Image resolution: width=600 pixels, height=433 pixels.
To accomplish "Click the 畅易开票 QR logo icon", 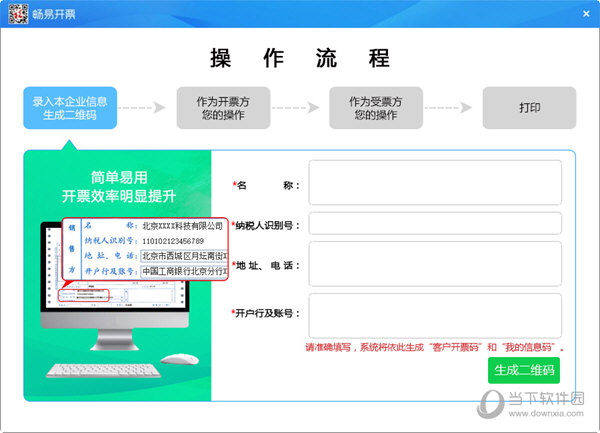I will (x=18, y=14).
